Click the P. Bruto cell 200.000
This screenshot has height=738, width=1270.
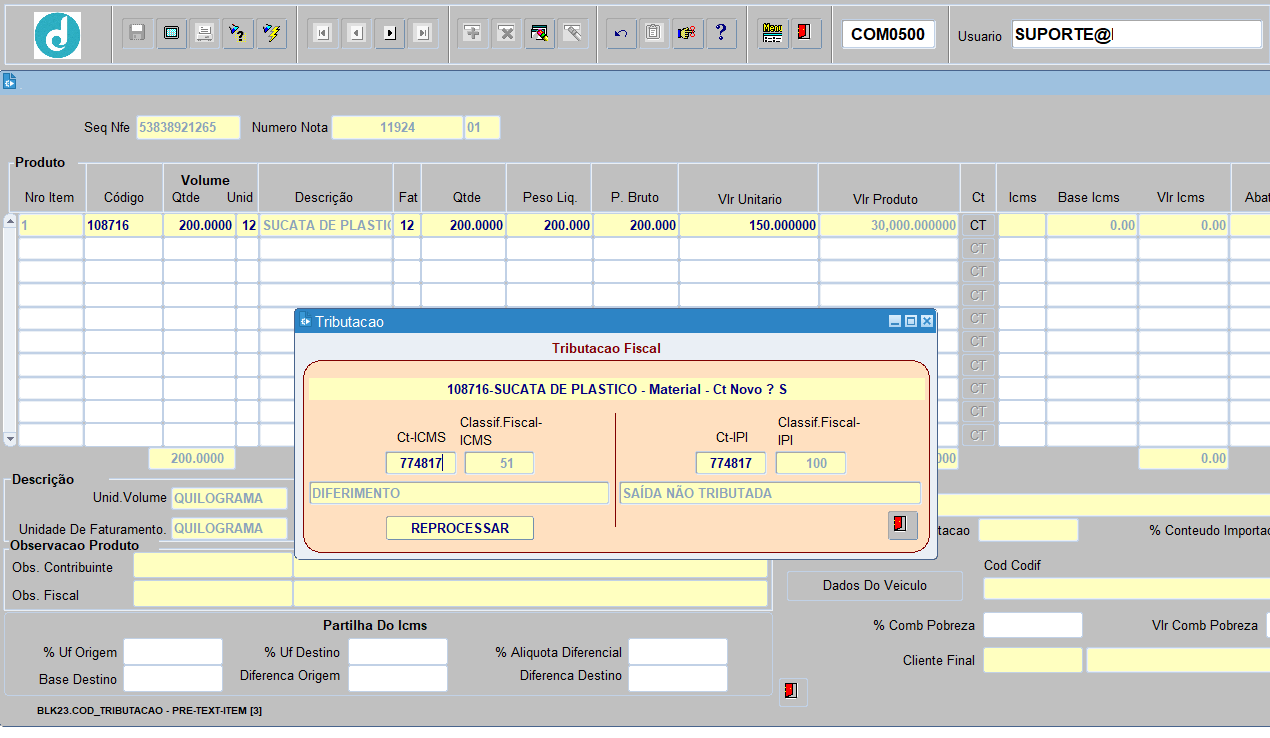636,225
